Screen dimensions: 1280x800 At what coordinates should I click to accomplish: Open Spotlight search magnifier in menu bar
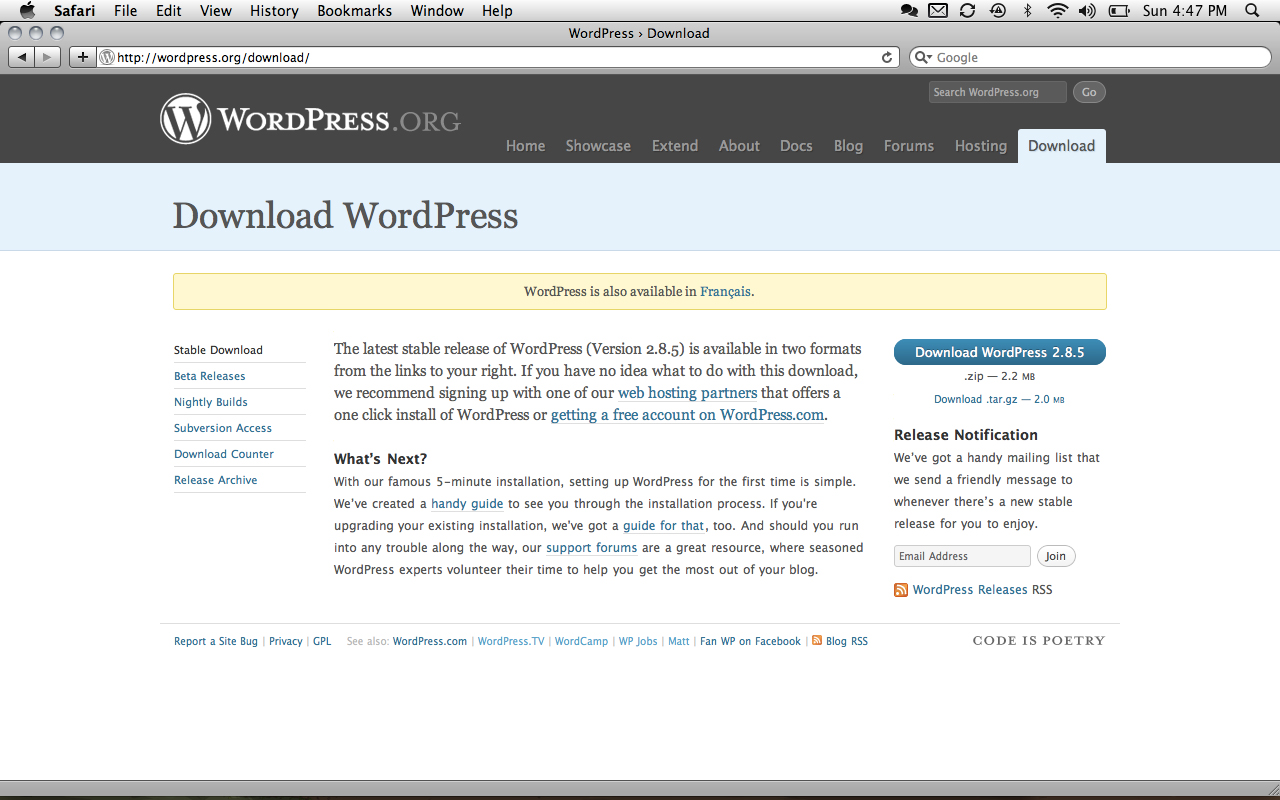click(1252, 11)
